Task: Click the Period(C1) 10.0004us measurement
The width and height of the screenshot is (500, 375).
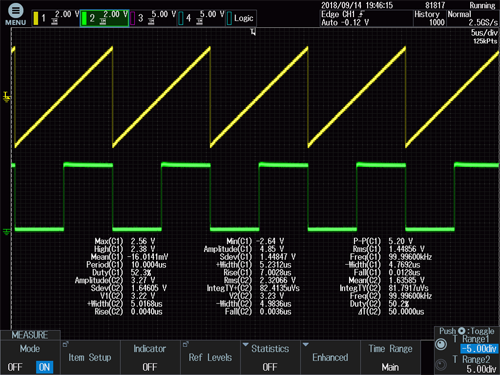Action: [126, 265]
